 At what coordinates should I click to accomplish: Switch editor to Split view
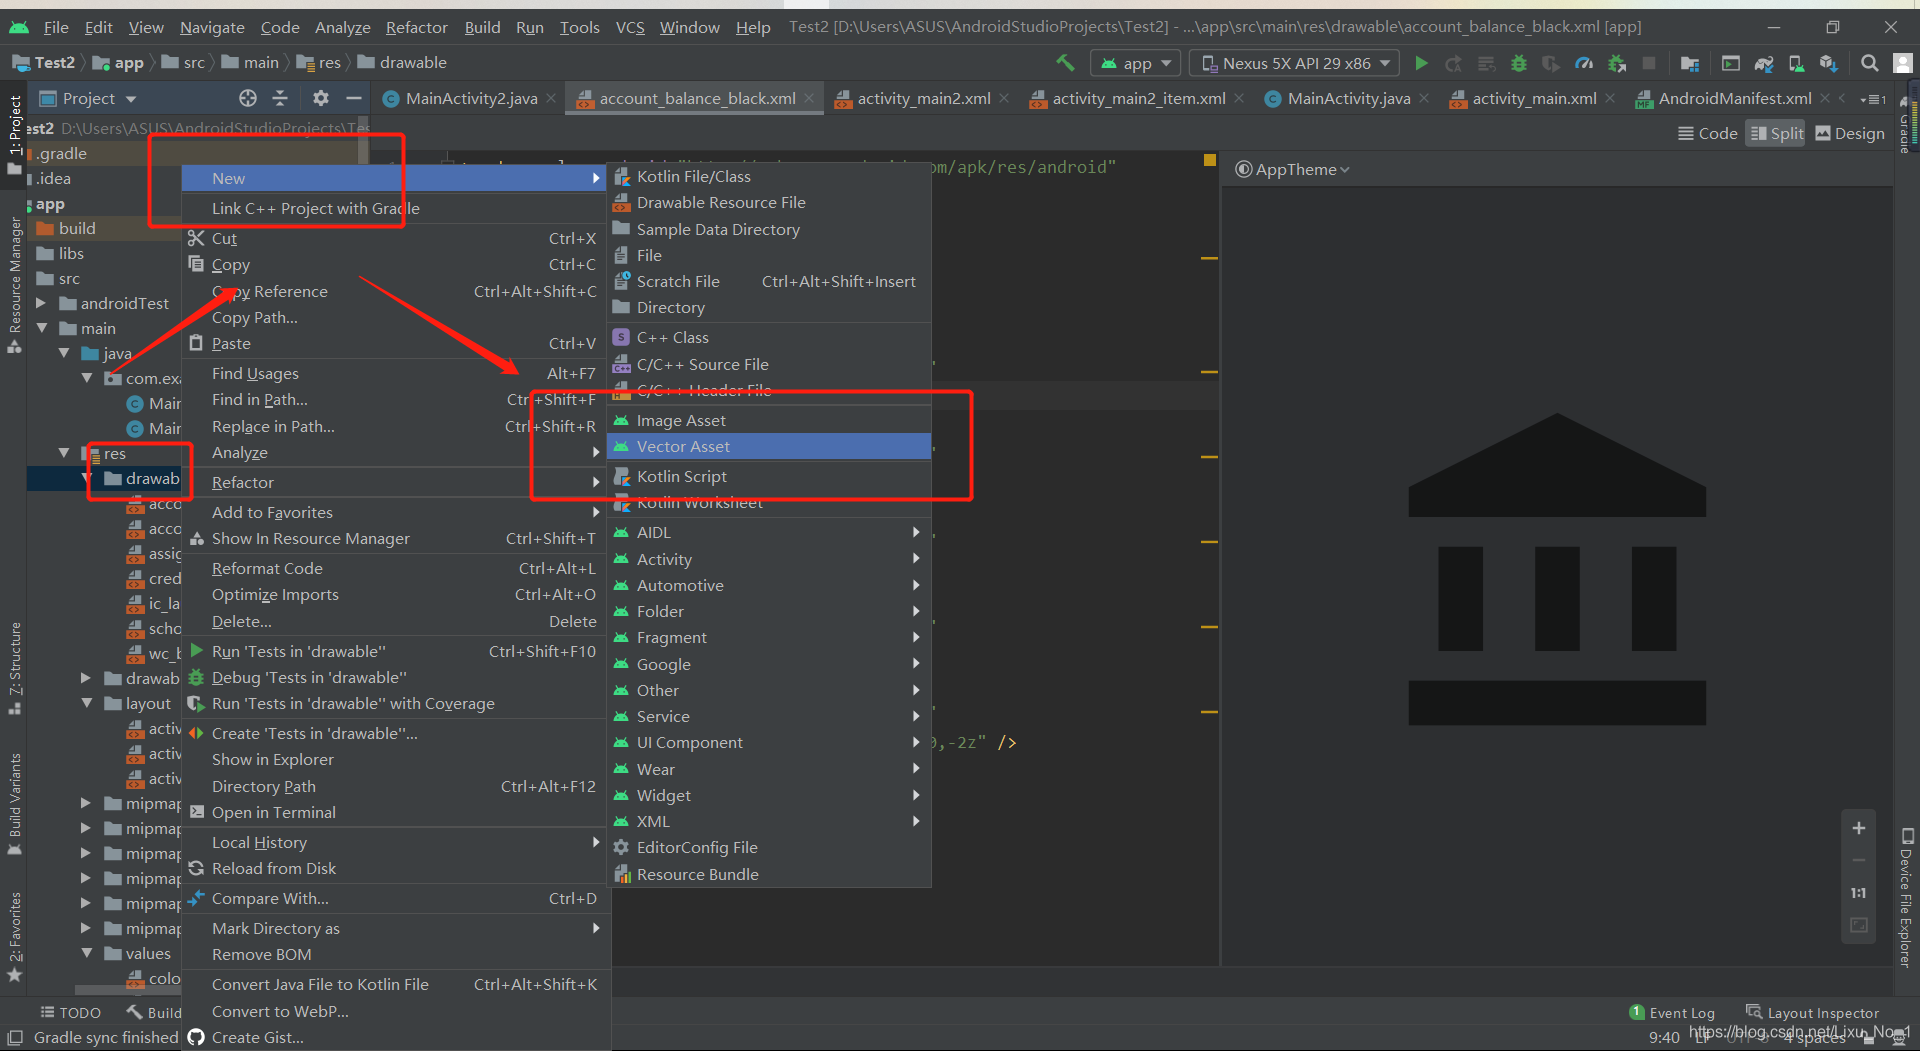[x=1776, y=133]
